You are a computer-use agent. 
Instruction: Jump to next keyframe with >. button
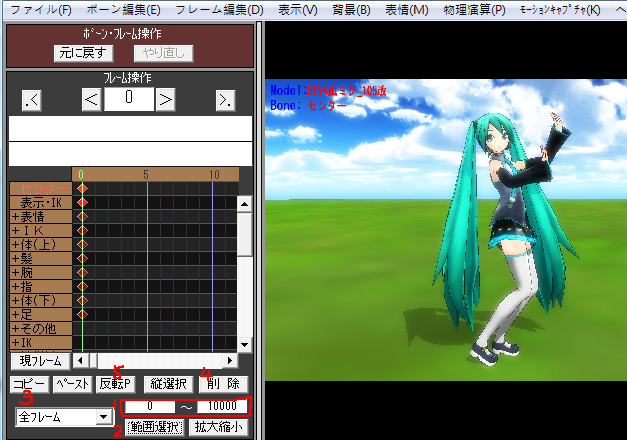pos(226,100)
